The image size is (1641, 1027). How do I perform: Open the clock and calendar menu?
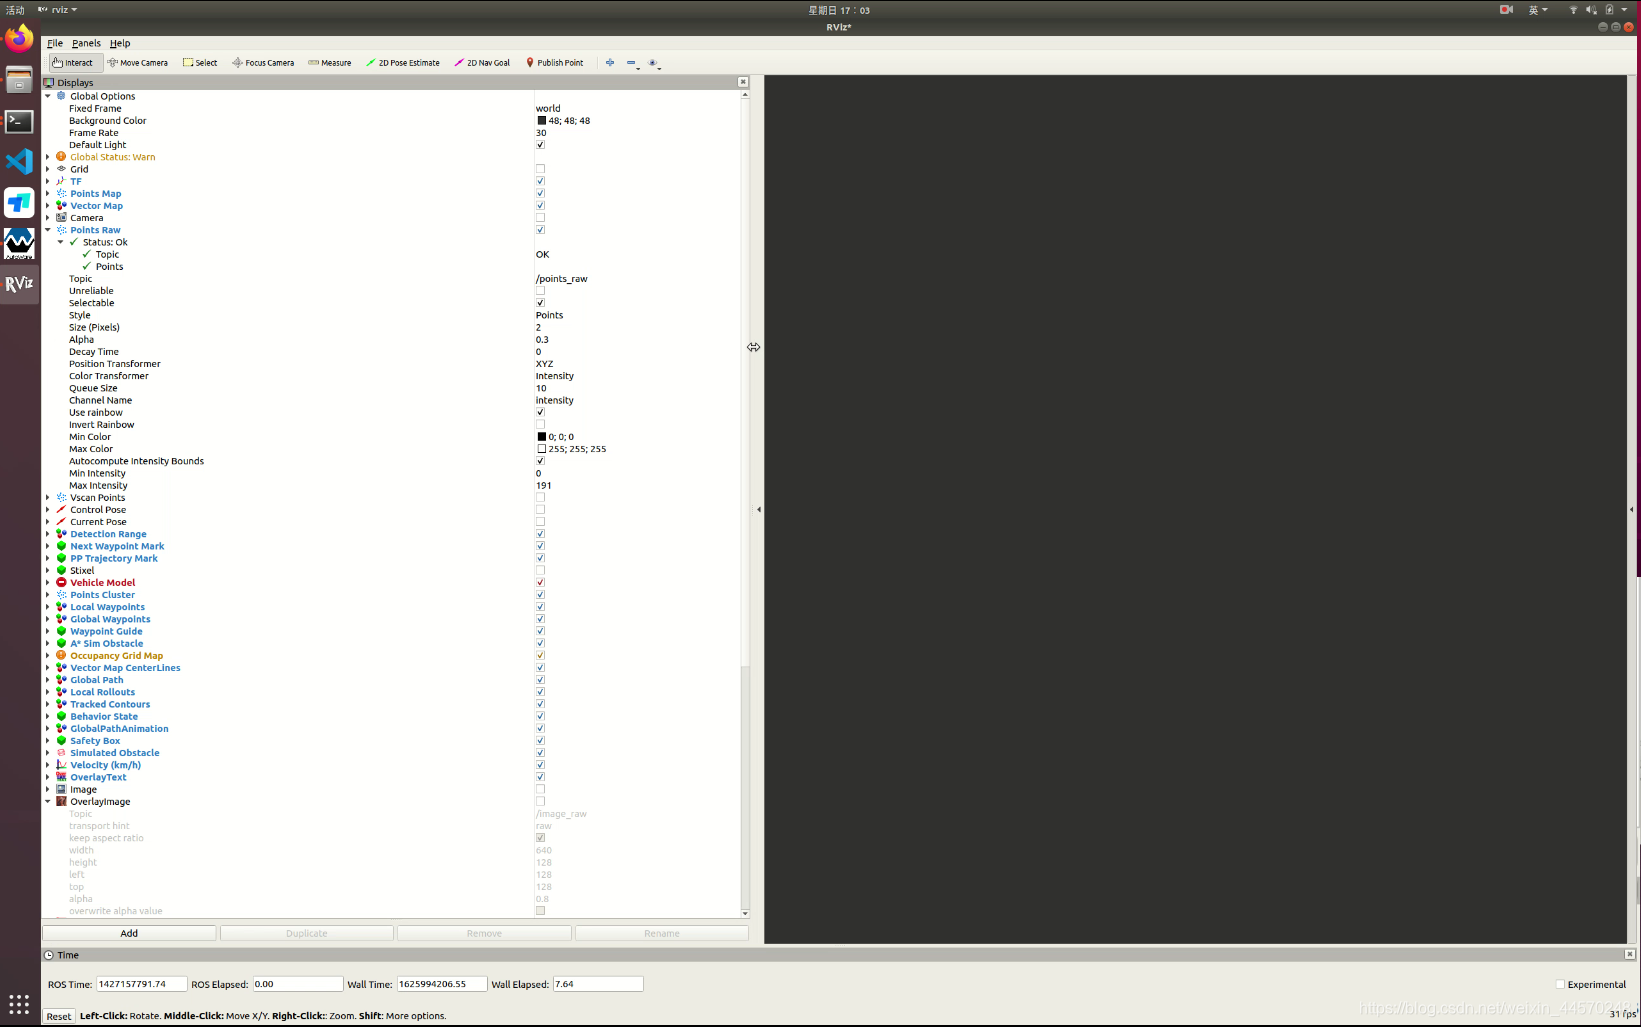pyautogui.click(x=839, y=10)
